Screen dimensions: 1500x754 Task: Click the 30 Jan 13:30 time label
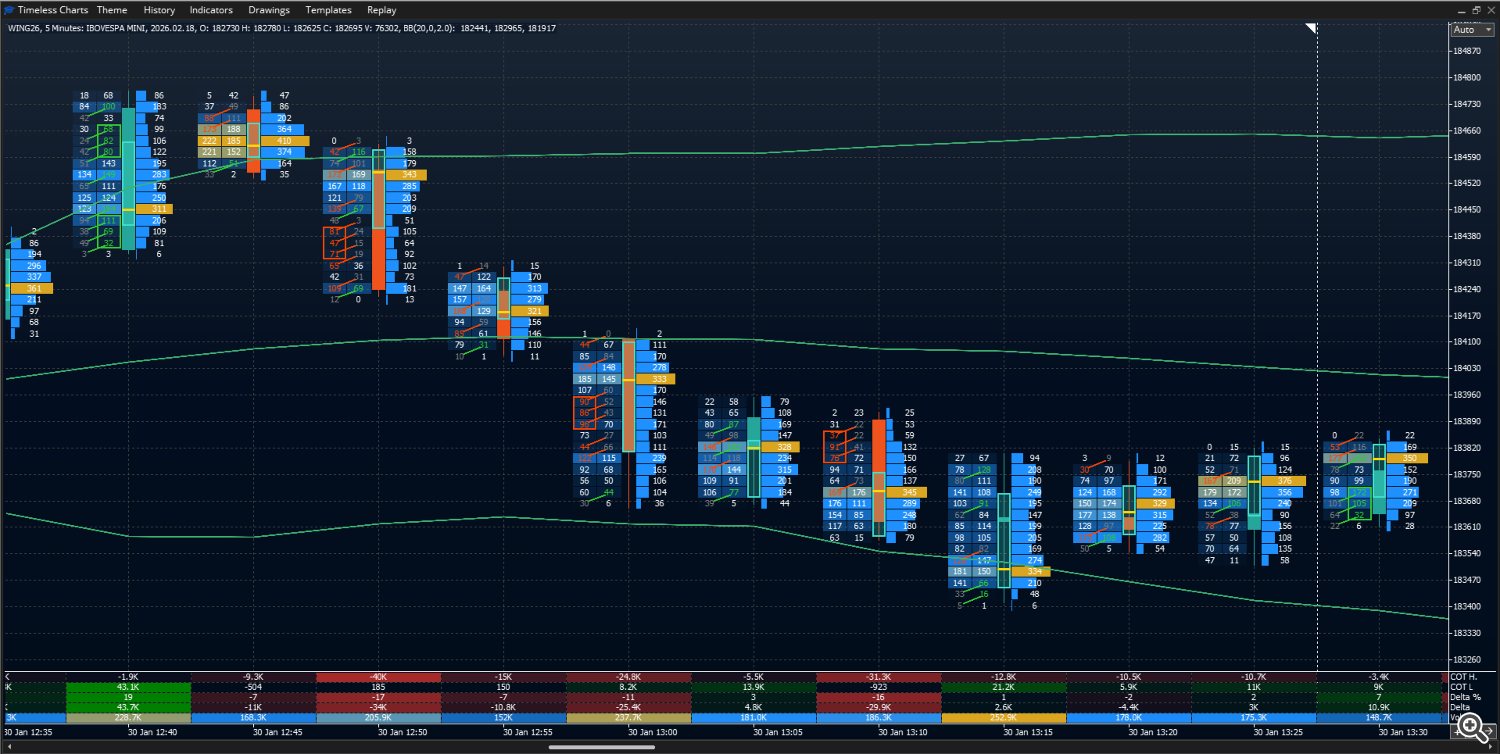(1403, 733)
